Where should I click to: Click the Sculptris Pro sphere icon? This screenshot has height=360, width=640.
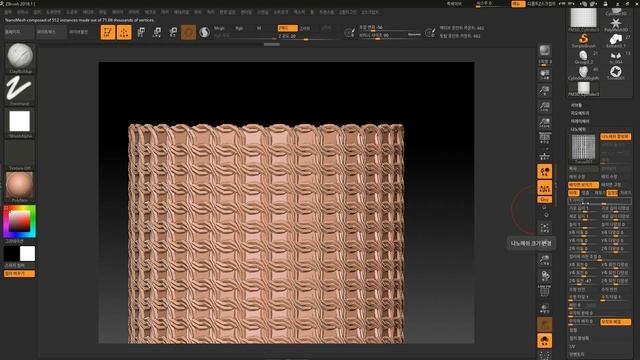(204, 32)
